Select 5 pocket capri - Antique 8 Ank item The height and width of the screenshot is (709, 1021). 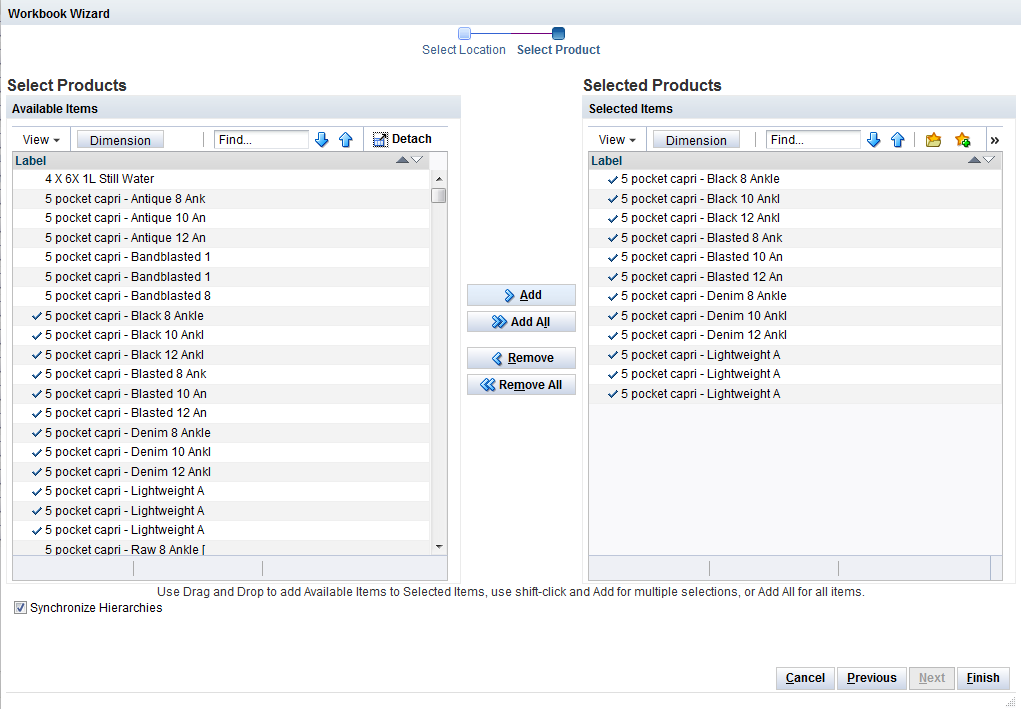pos(221,199)
